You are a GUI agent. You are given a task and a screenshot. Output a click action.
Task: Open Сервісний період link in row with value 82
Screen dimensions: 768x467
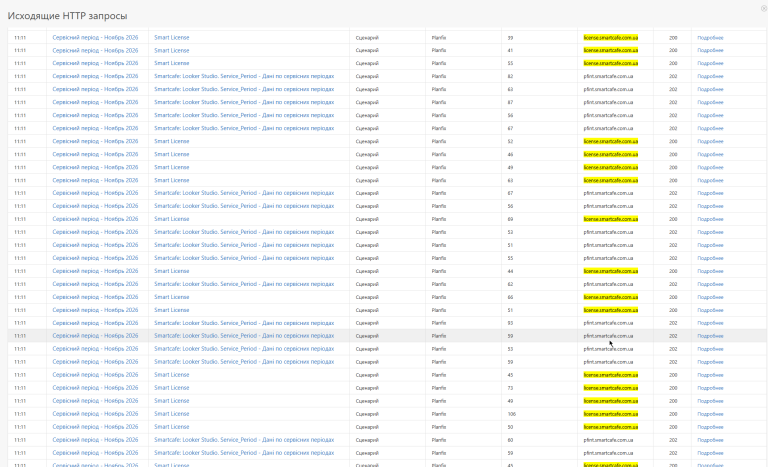point(95,76)
